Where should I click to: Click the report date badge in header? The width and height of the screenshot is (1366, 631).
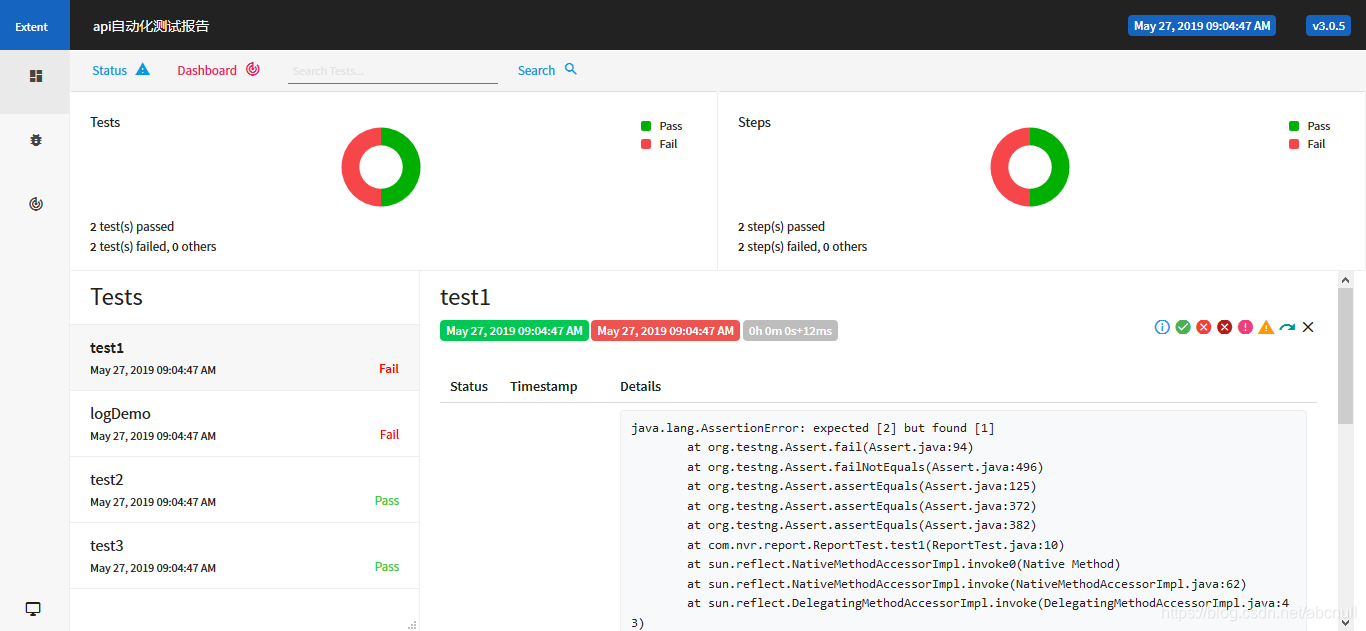coord(1202,26)
